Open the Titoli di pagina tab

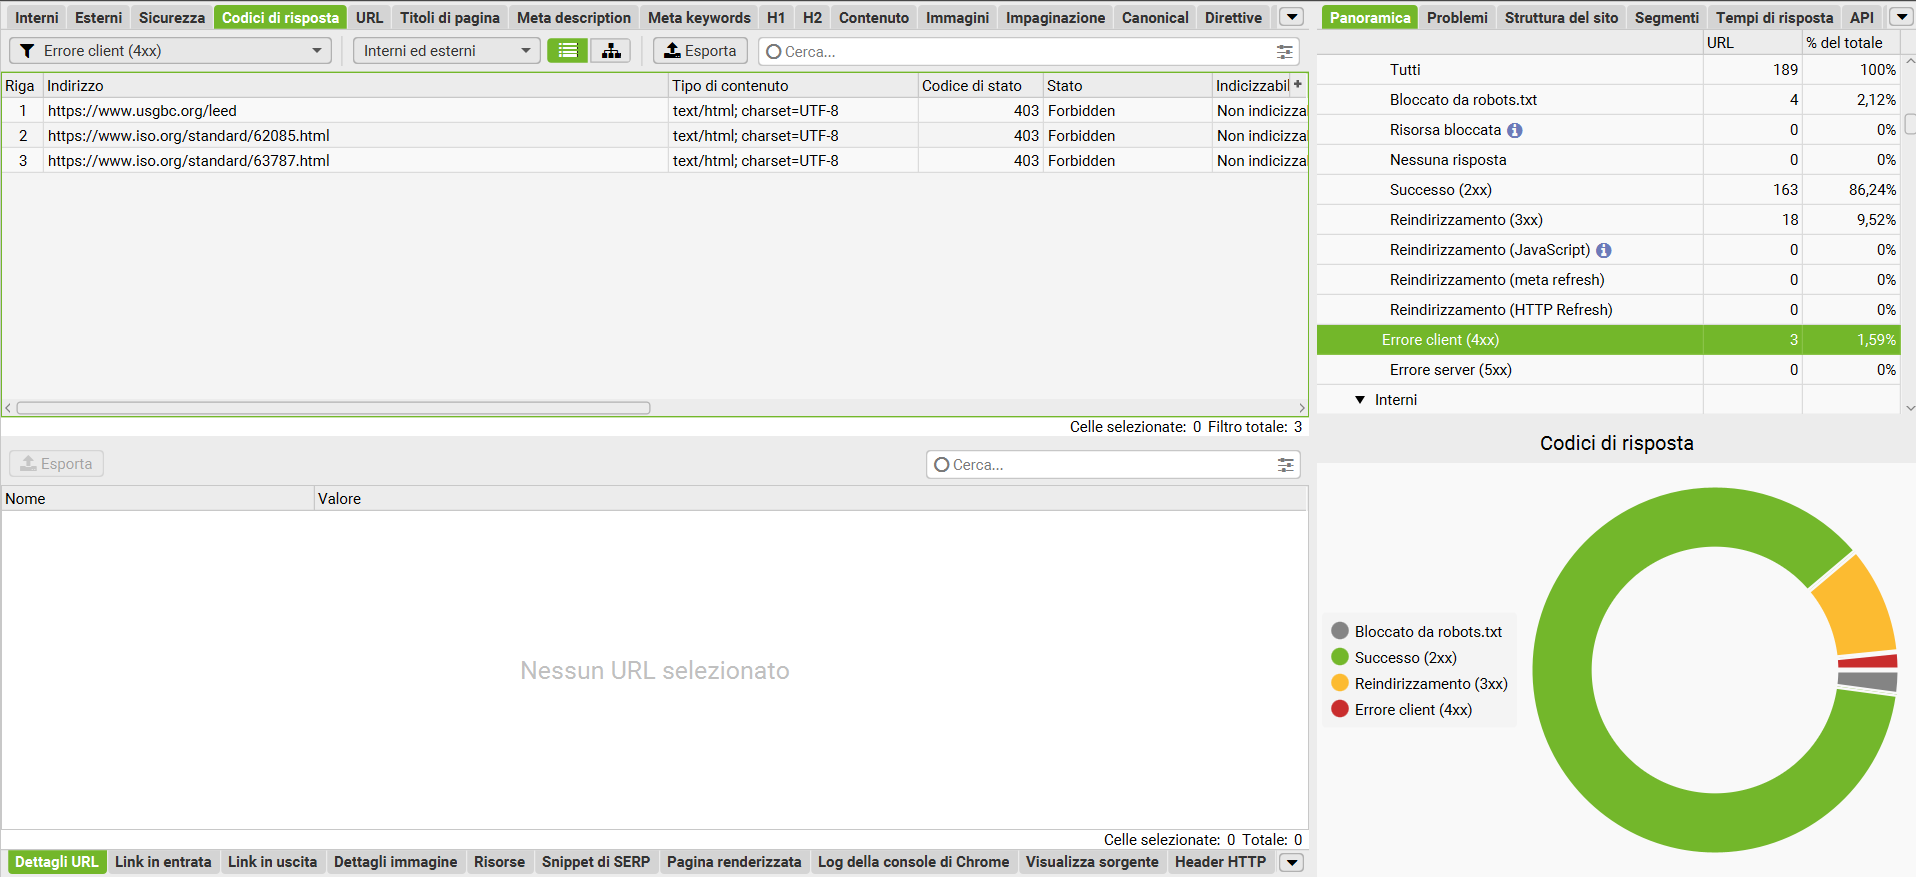coord(450,17)
